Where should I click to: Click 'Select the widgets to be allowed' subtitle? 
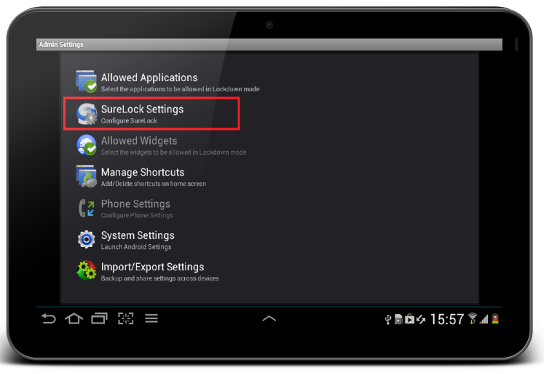click(x=173, y=152)
